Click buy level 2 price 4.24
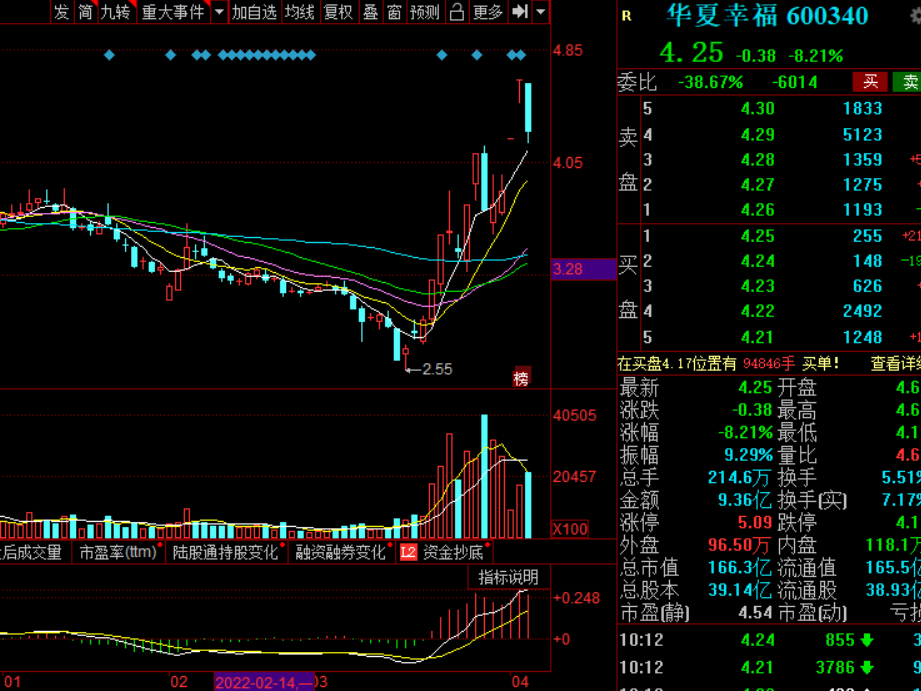921x691 pixels. (x=758, y=261)
